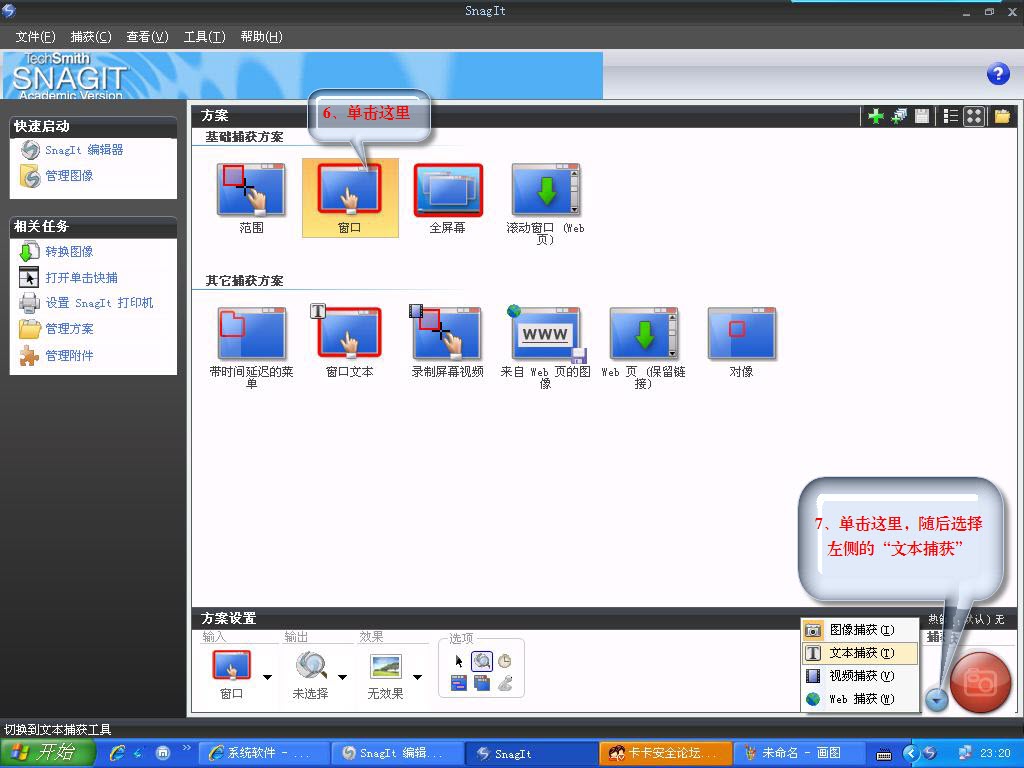Screen dimensions: 1024x768
Task: Choose the 对像 object capture profile
Action: [x=741, y=342]
